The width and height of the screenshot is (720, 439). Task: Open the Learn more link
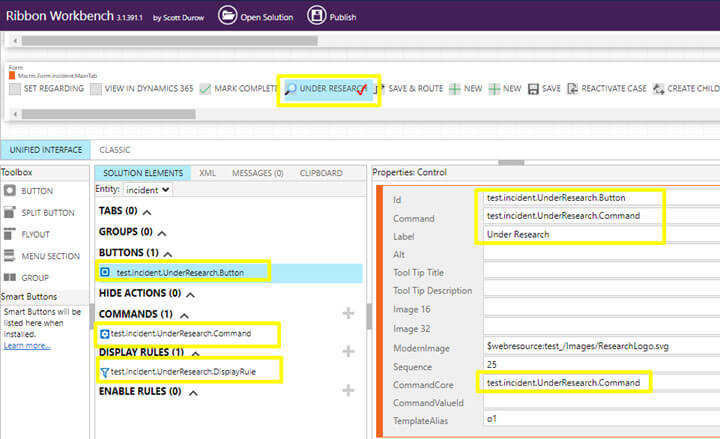tap(26, 346)
